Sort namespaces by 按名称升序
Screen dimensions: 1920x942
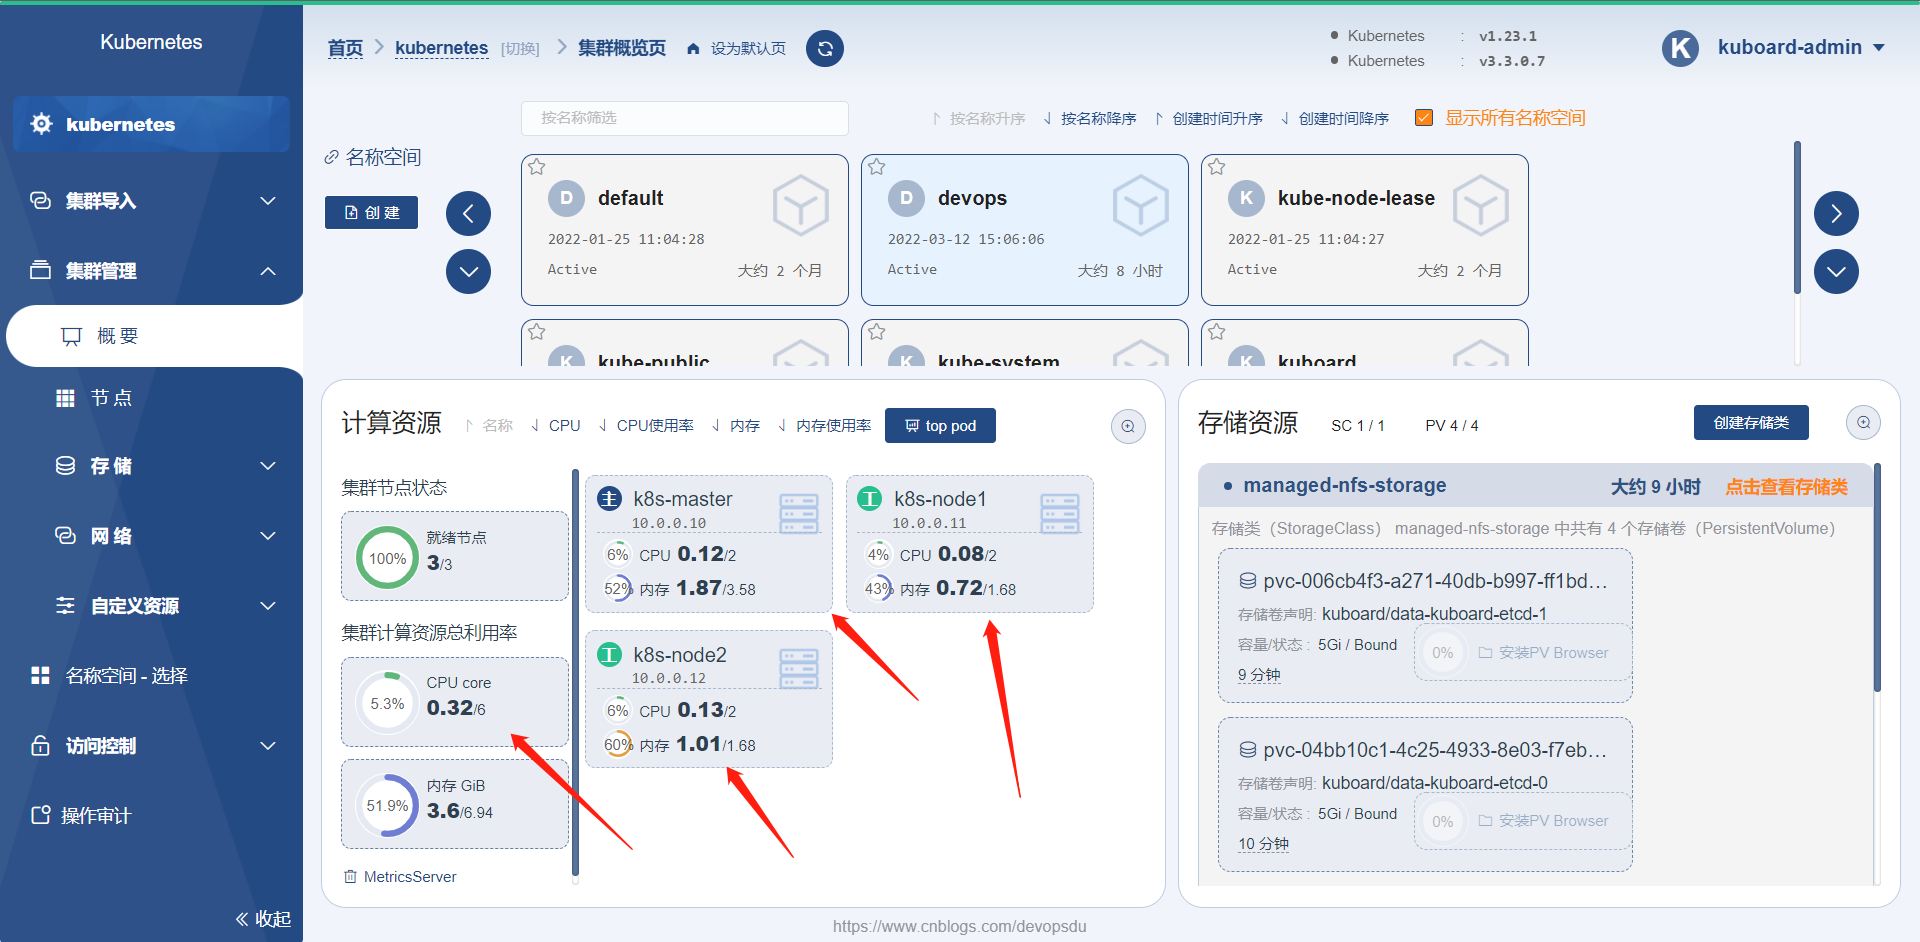(978, 119)
